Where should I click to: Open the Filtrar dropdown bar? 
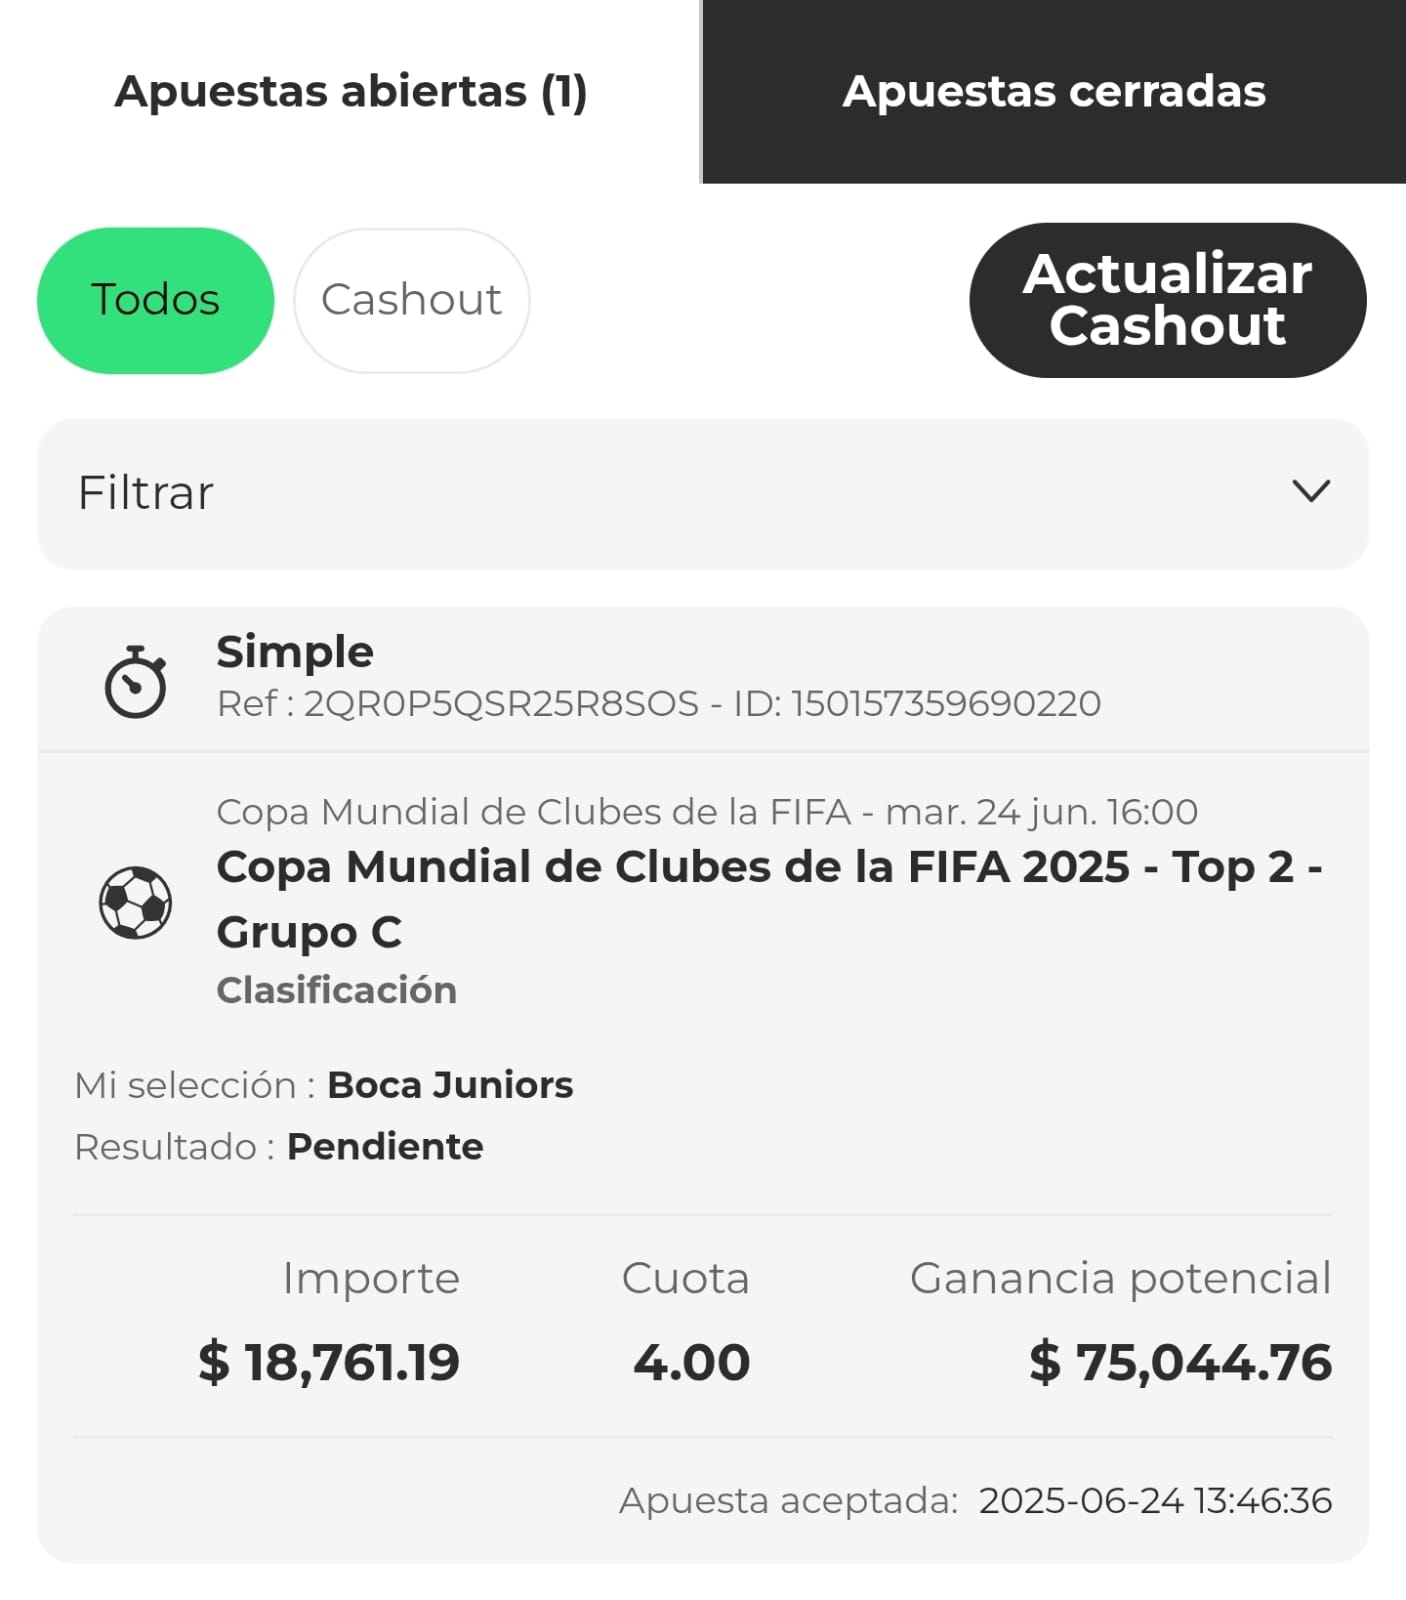(x=703, y=493)
